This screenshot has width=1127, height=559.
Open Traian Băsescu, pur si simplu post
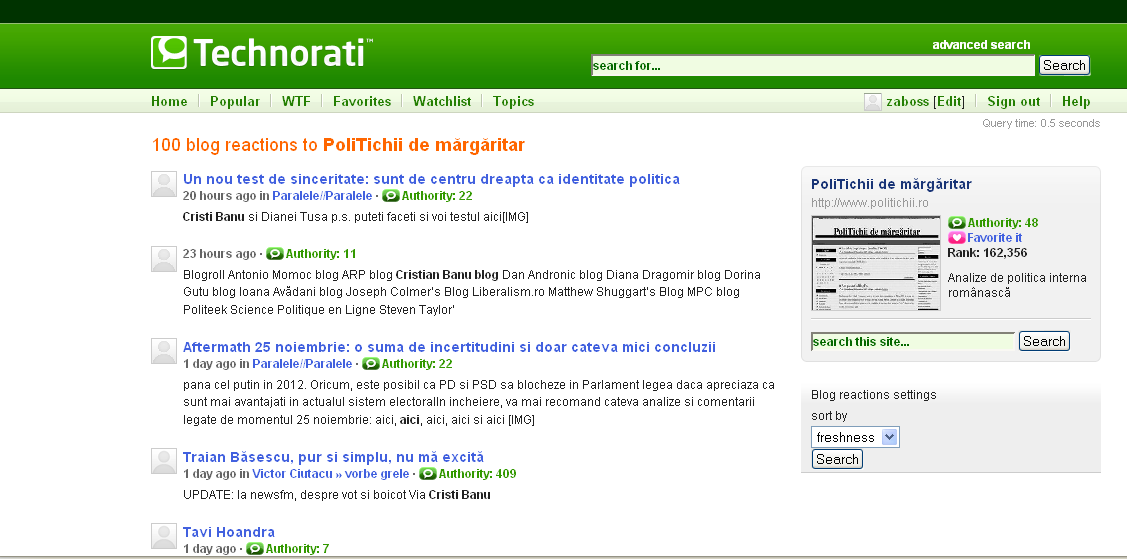334,457
